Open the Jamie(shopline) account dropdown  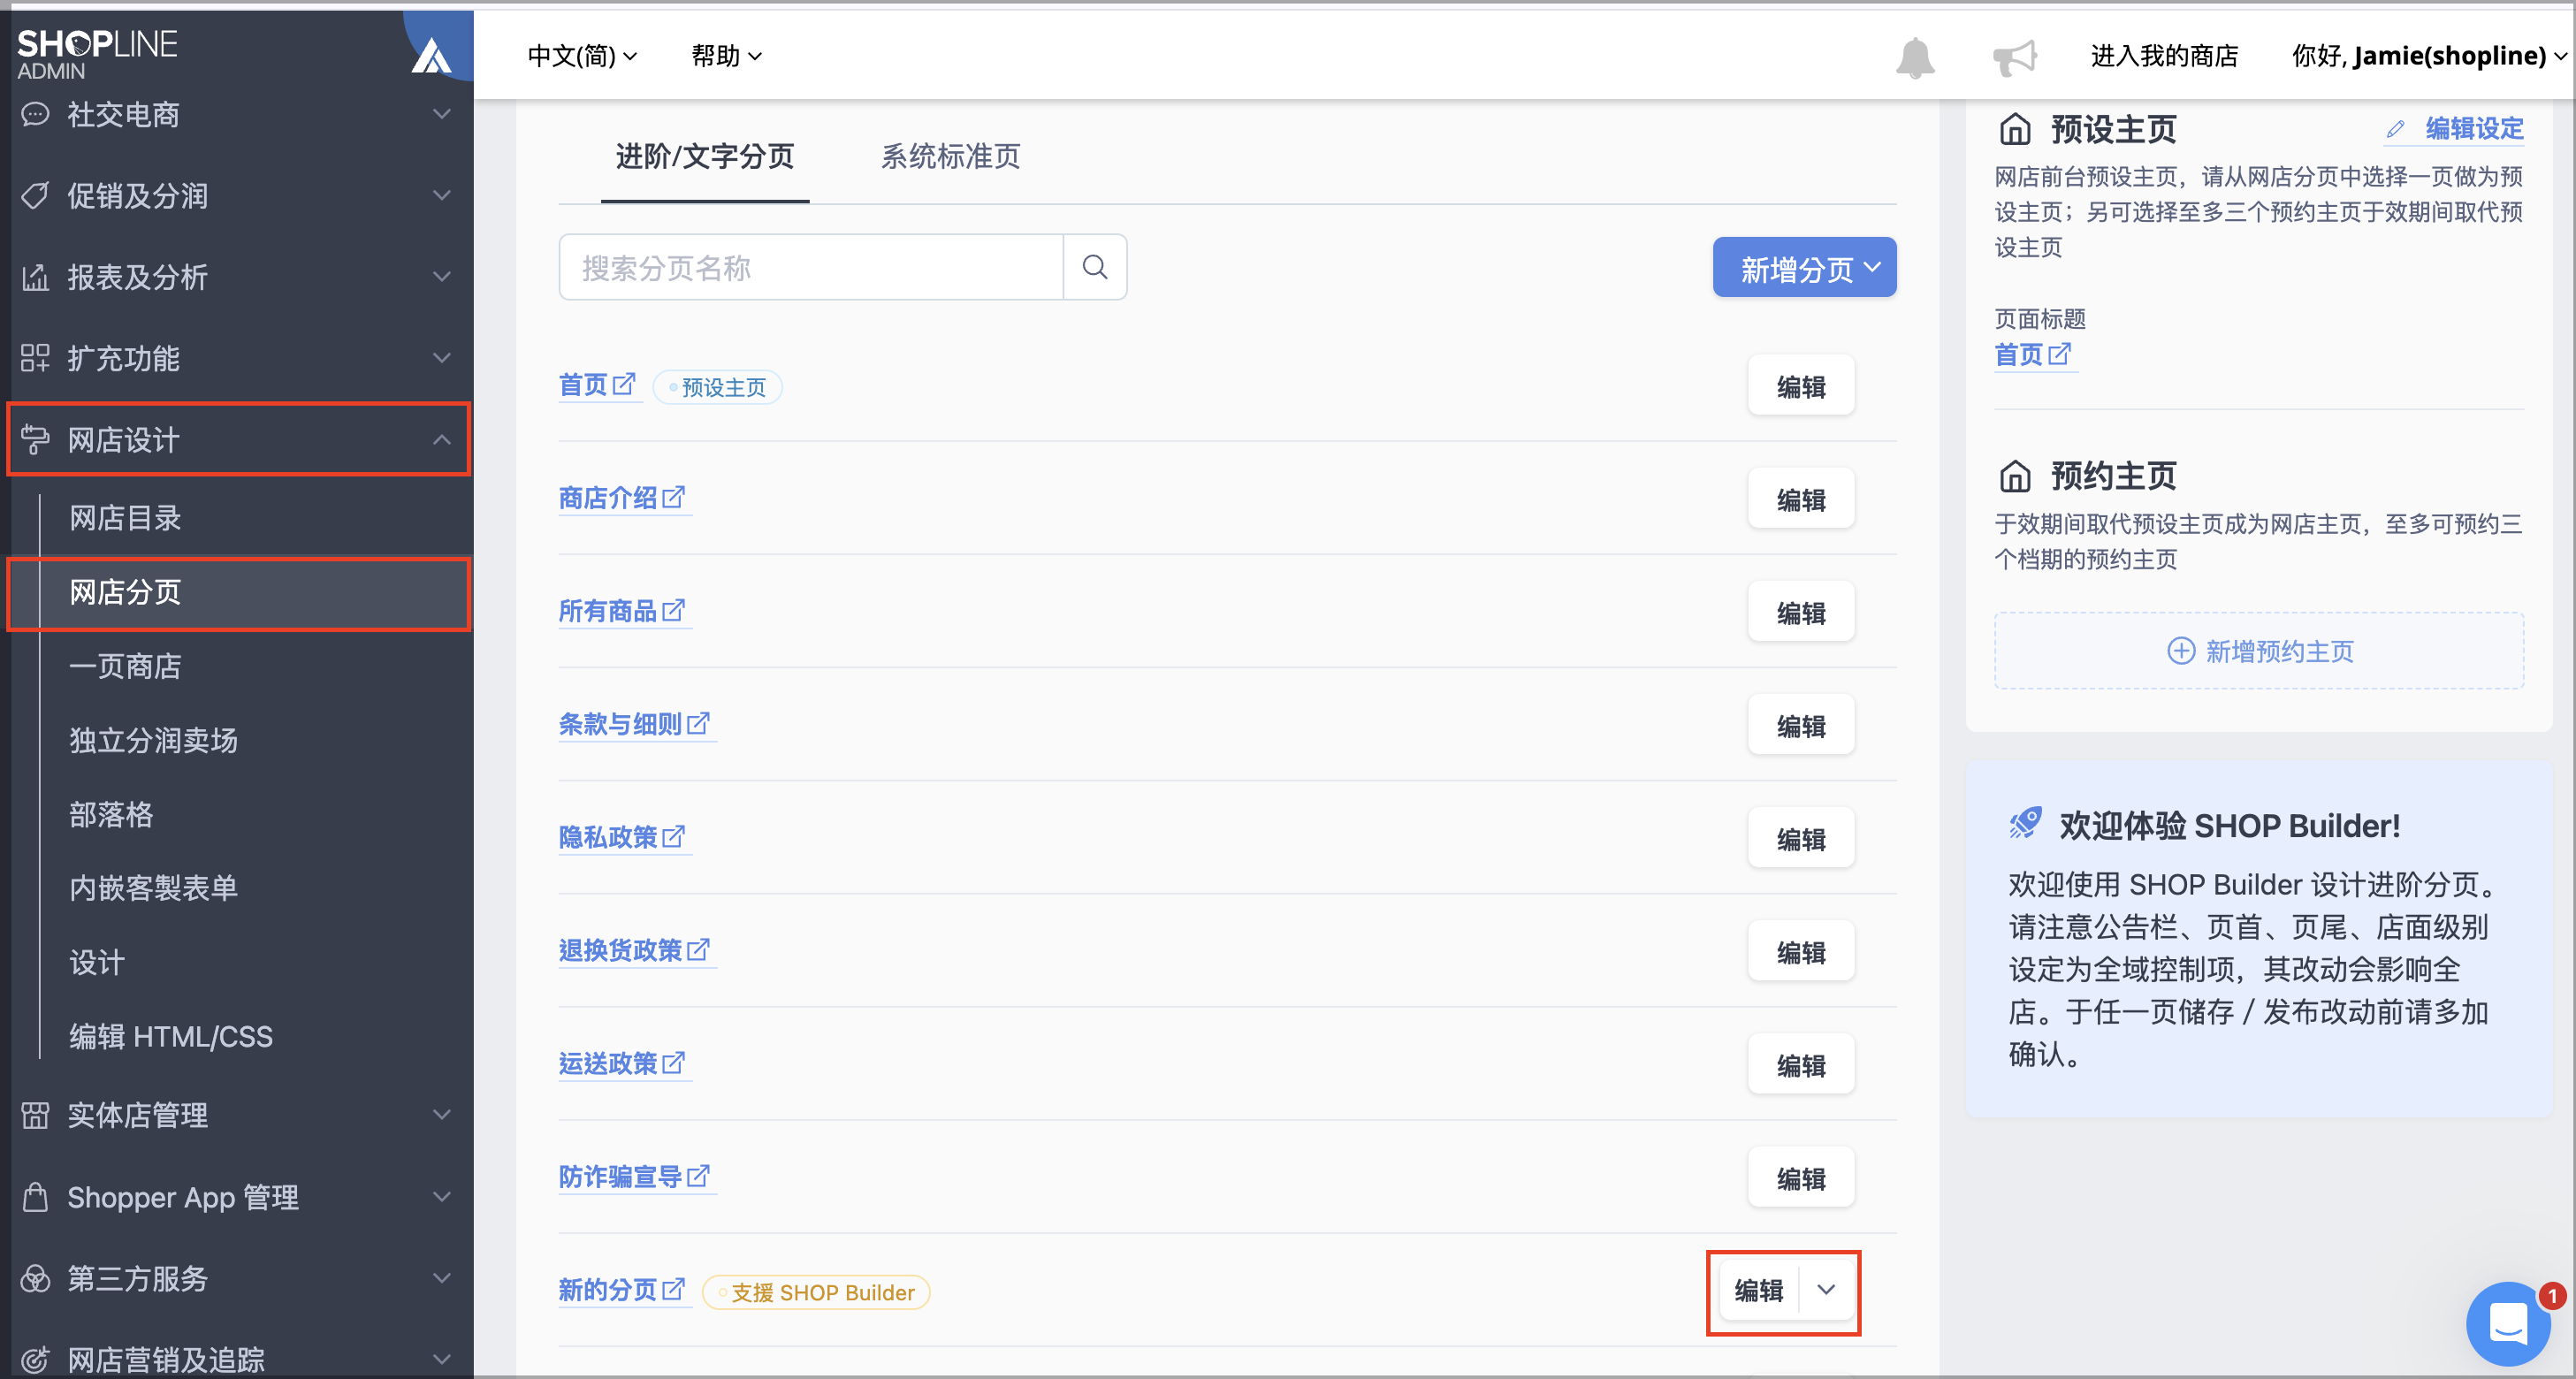[x=2429, y=56]
